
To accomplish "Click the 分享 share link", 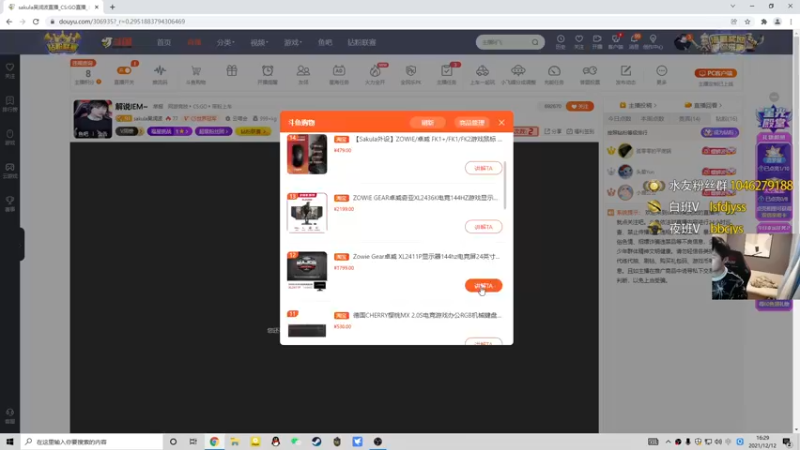I will click(553, 131).
